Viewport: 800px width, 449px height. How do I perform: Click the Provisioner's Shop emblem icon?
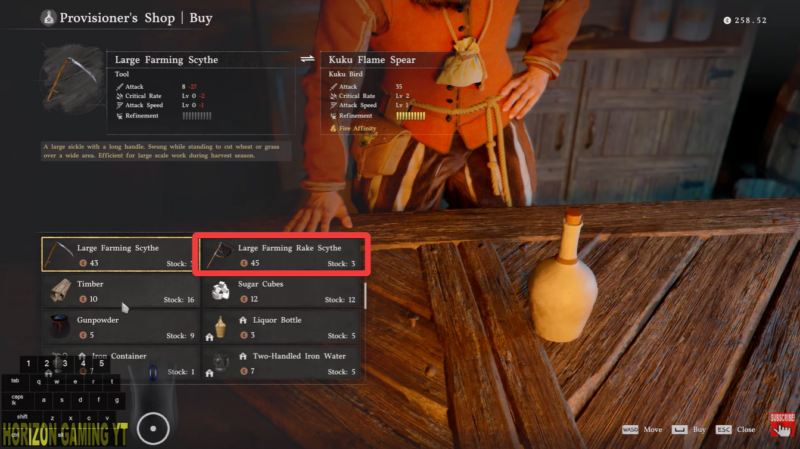pyautogui.click(x=48, y=18)
